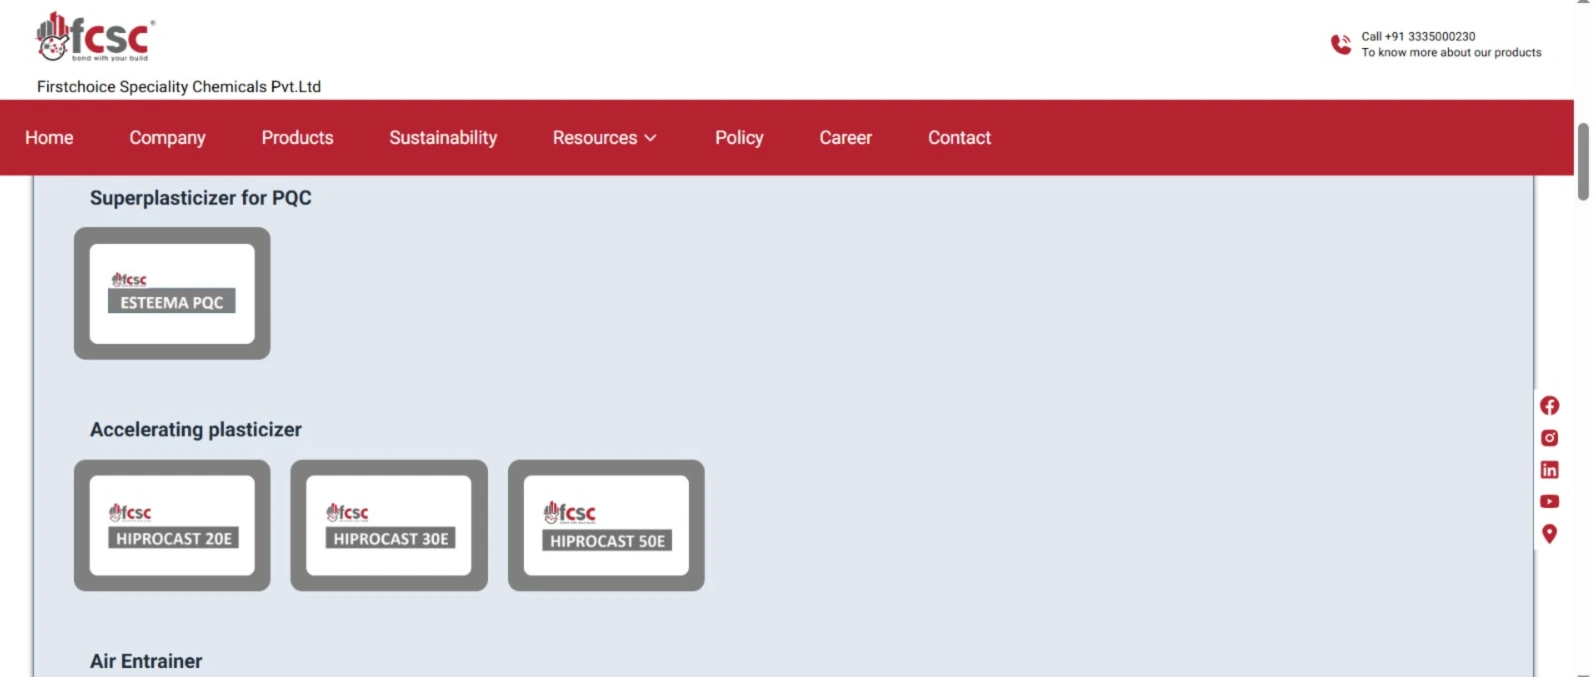Open the HIPROCAST 30E product card
The image size is (1593, 677).
[x=389, y=525]
